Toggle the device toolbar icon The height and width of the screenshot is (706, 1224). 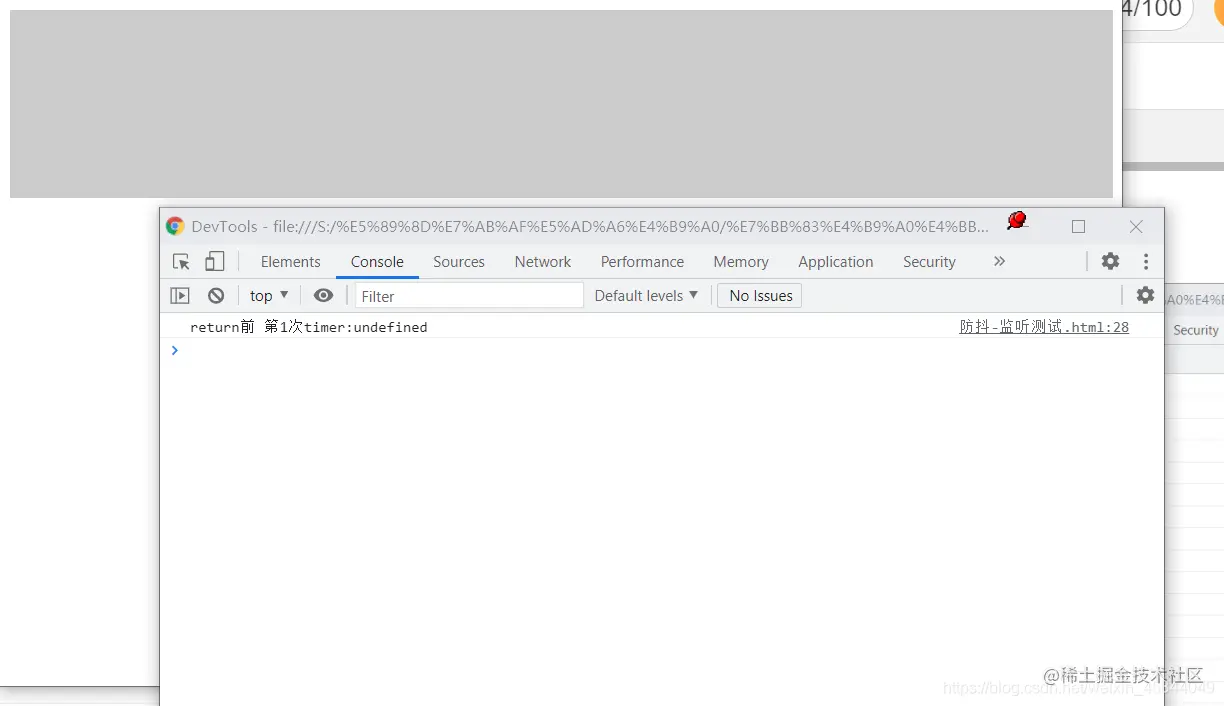(214, 262)
